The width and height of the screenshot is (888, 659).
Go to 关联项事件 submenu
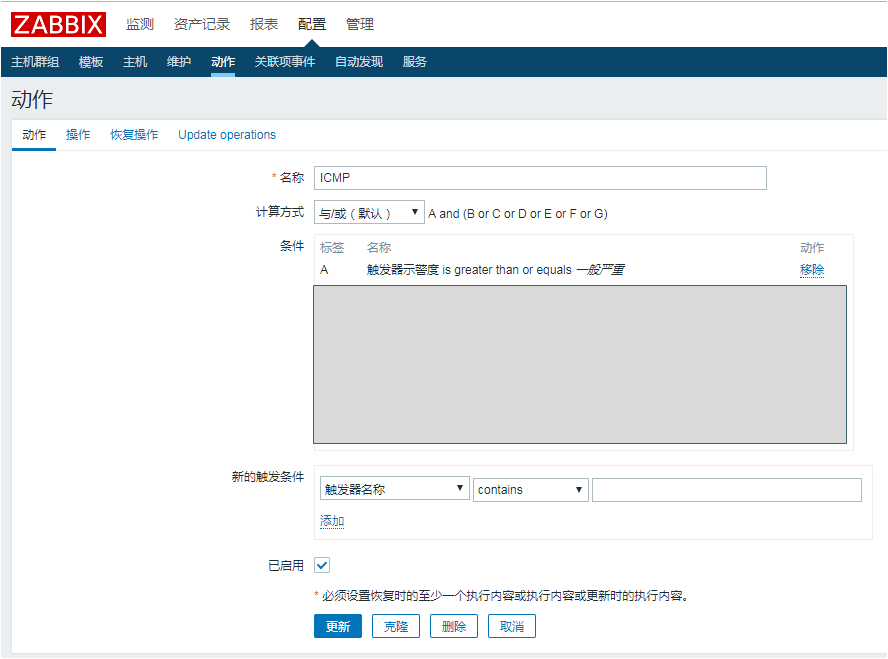[x=285, y=62]
